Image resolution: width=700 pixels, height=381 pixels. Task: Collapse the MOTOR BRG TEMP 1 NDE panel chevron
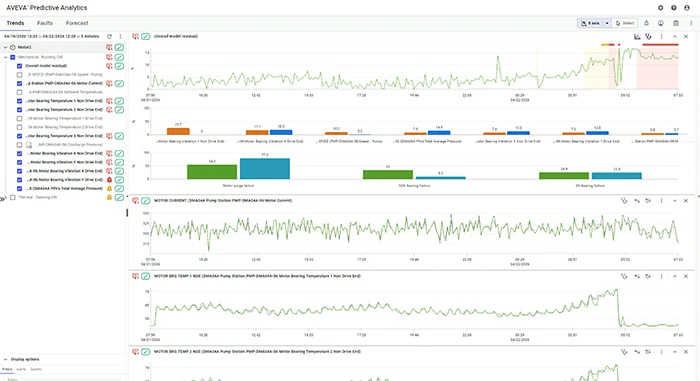tap(675, 276)
